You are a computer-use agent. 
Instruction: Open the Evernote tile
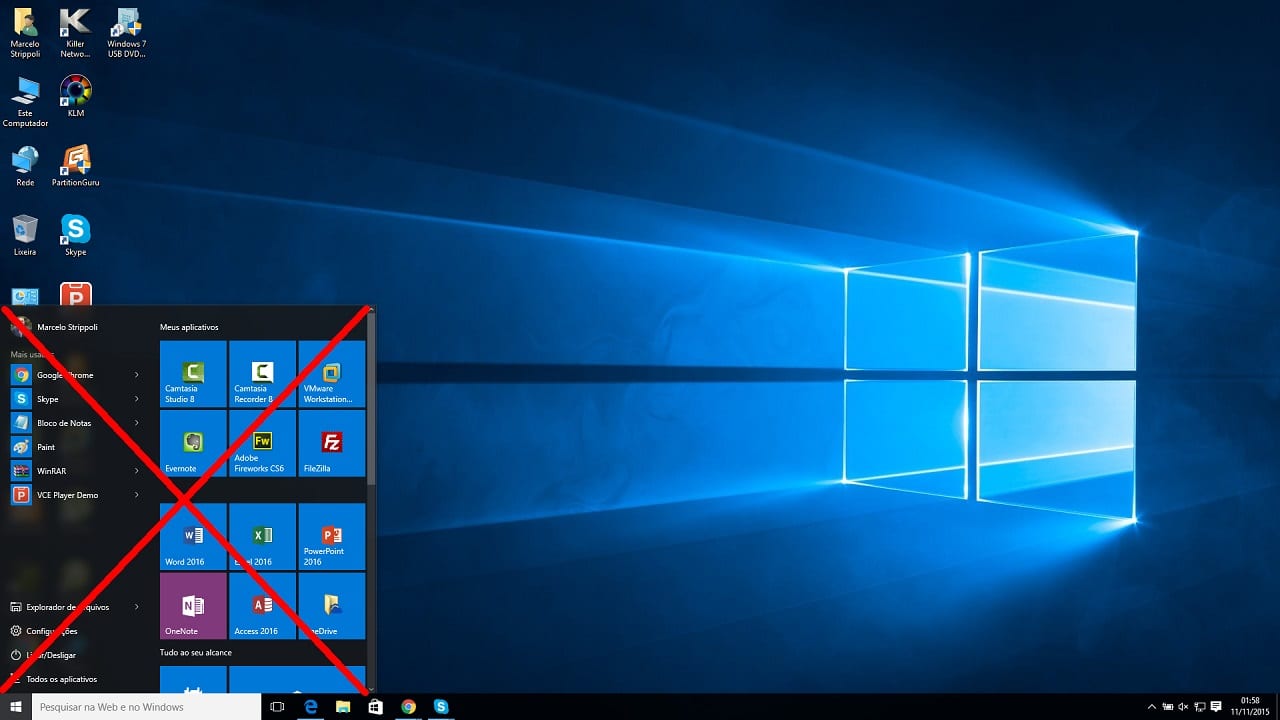point(192,444)
